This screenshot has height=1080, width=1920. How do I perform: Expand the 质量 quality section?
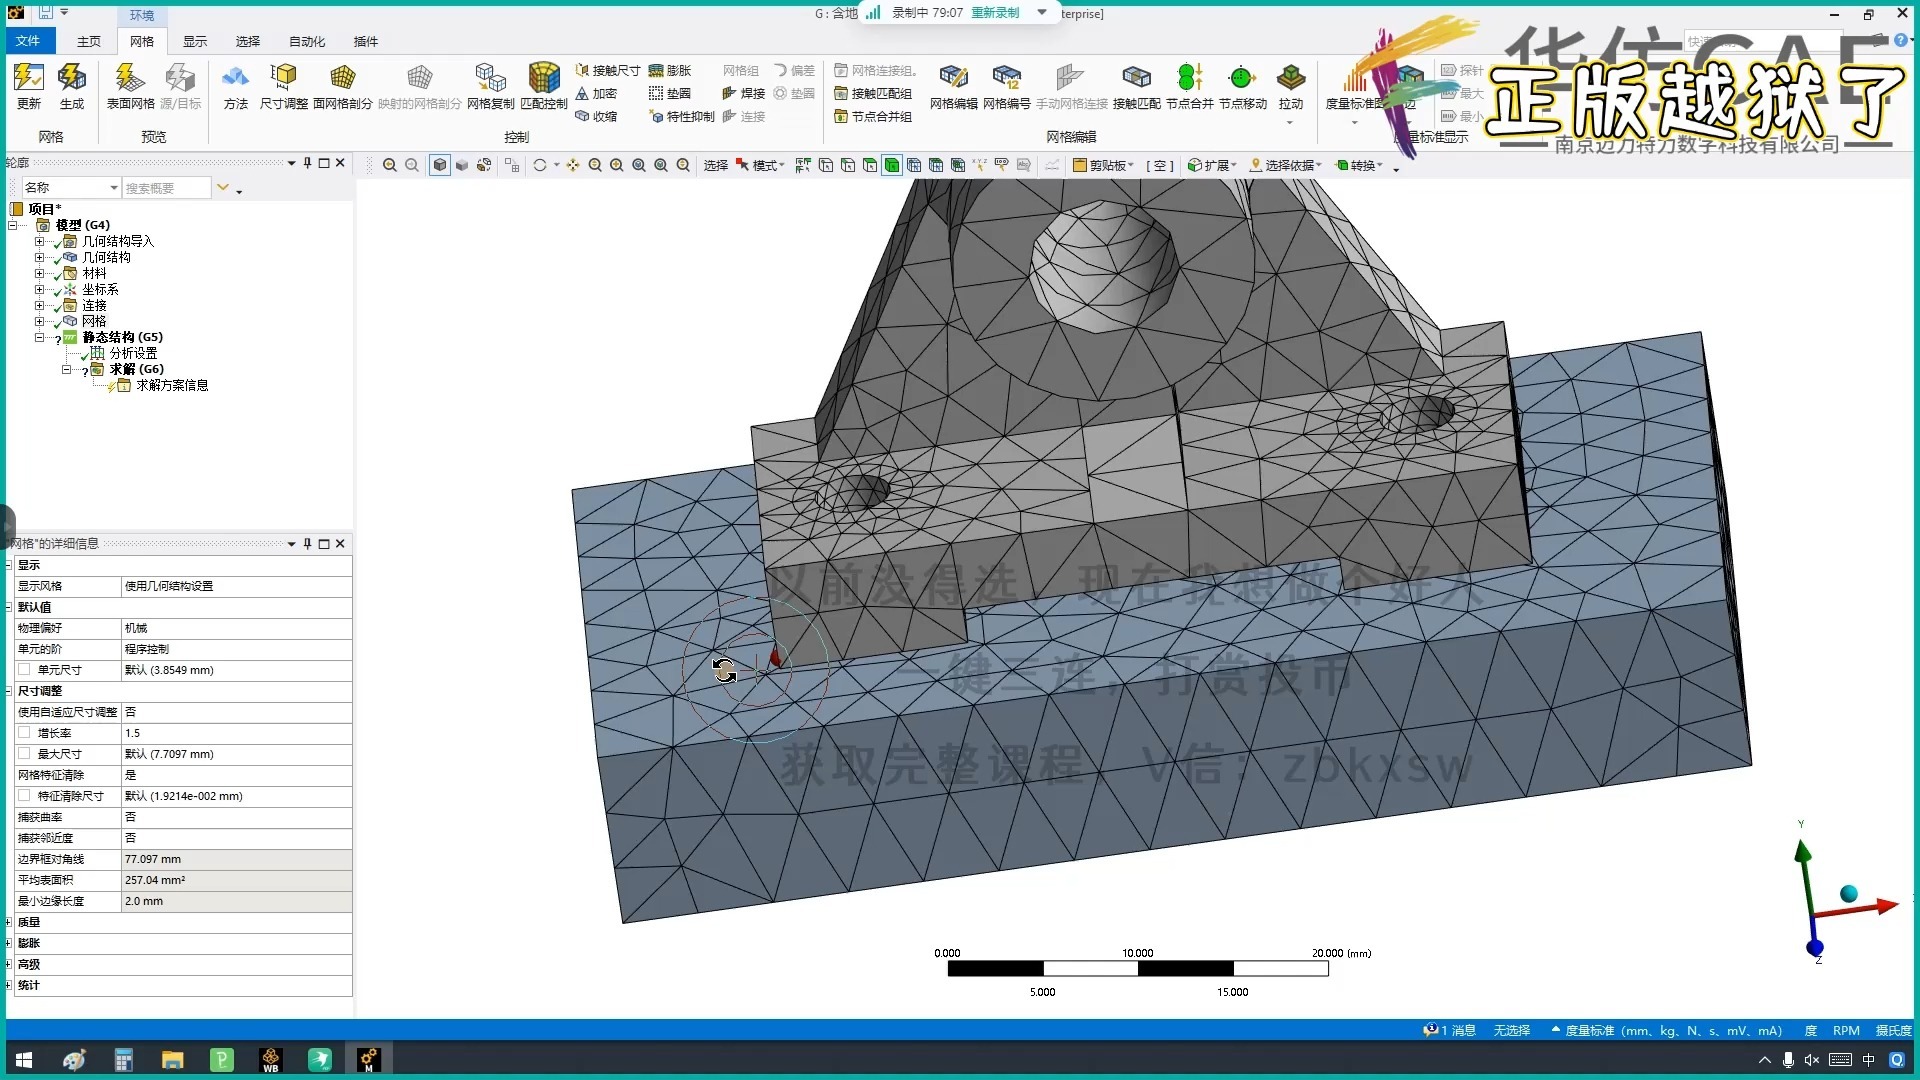(9, 922)
